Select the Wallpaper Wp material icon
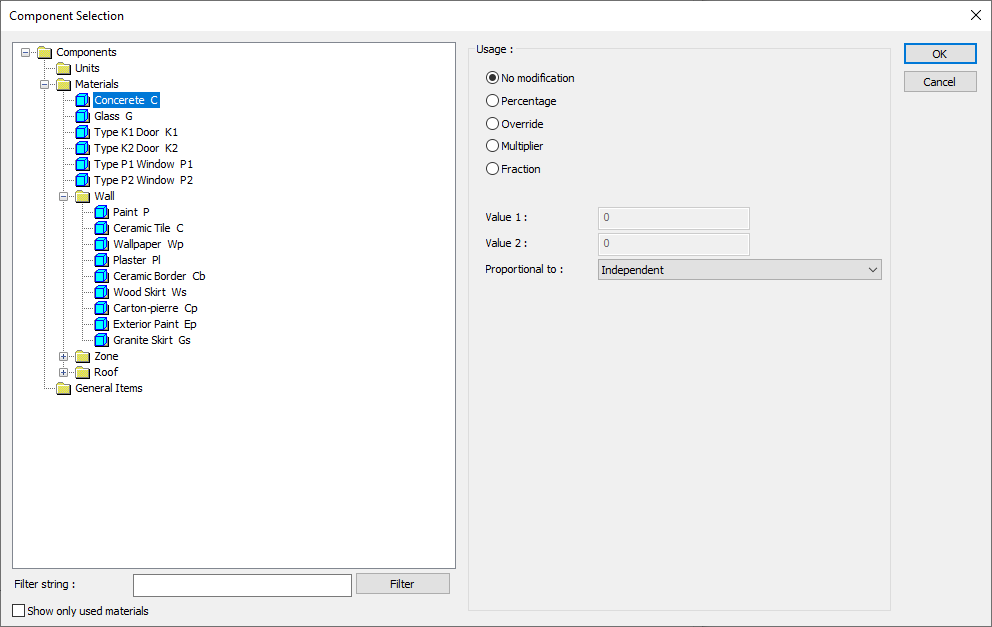The height and width of the screenshot is (627, 992). coord(101,244)
